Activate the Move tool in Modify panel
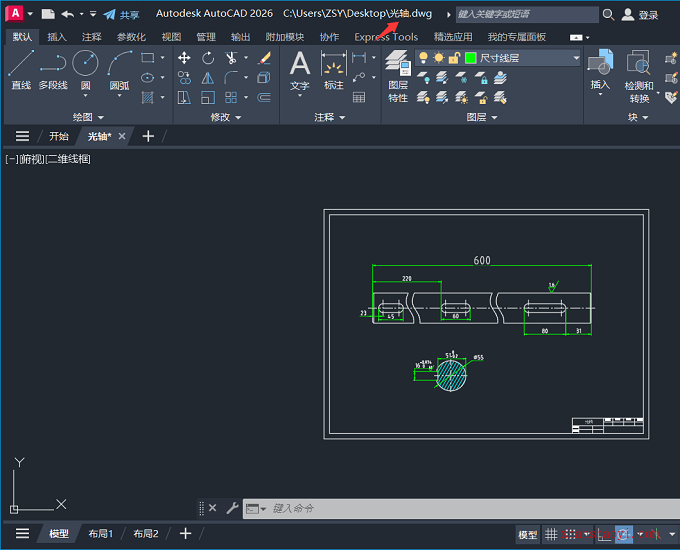680x550 pixels. (x=185, y=58)
